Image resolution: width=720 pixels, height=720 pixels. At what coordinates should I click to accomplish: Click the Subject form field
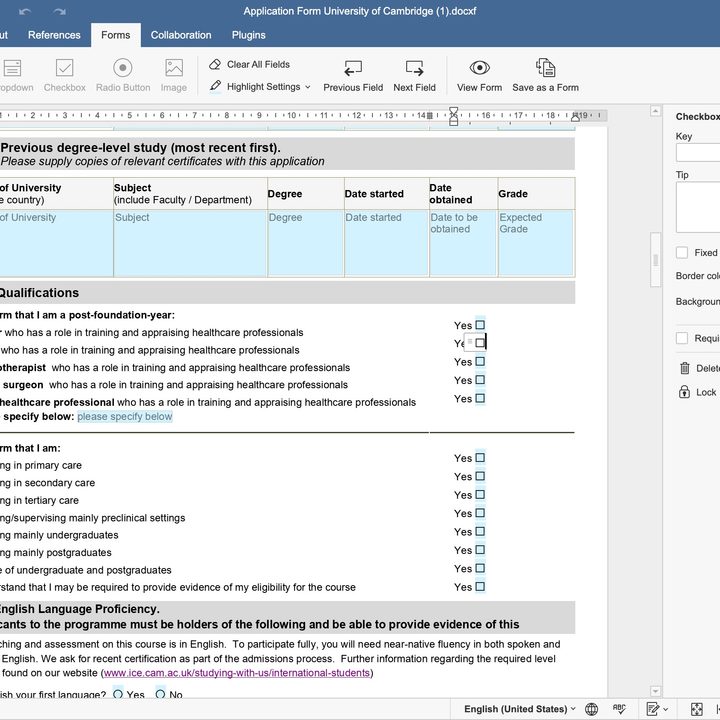190,243
